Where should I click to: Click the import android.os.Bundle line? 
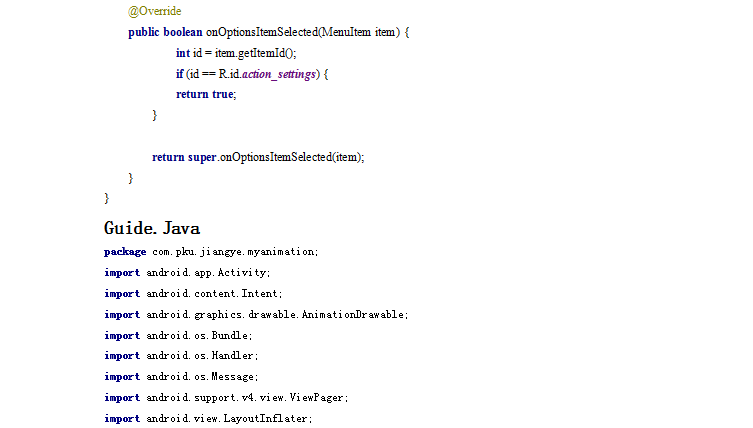click(178, 335)
